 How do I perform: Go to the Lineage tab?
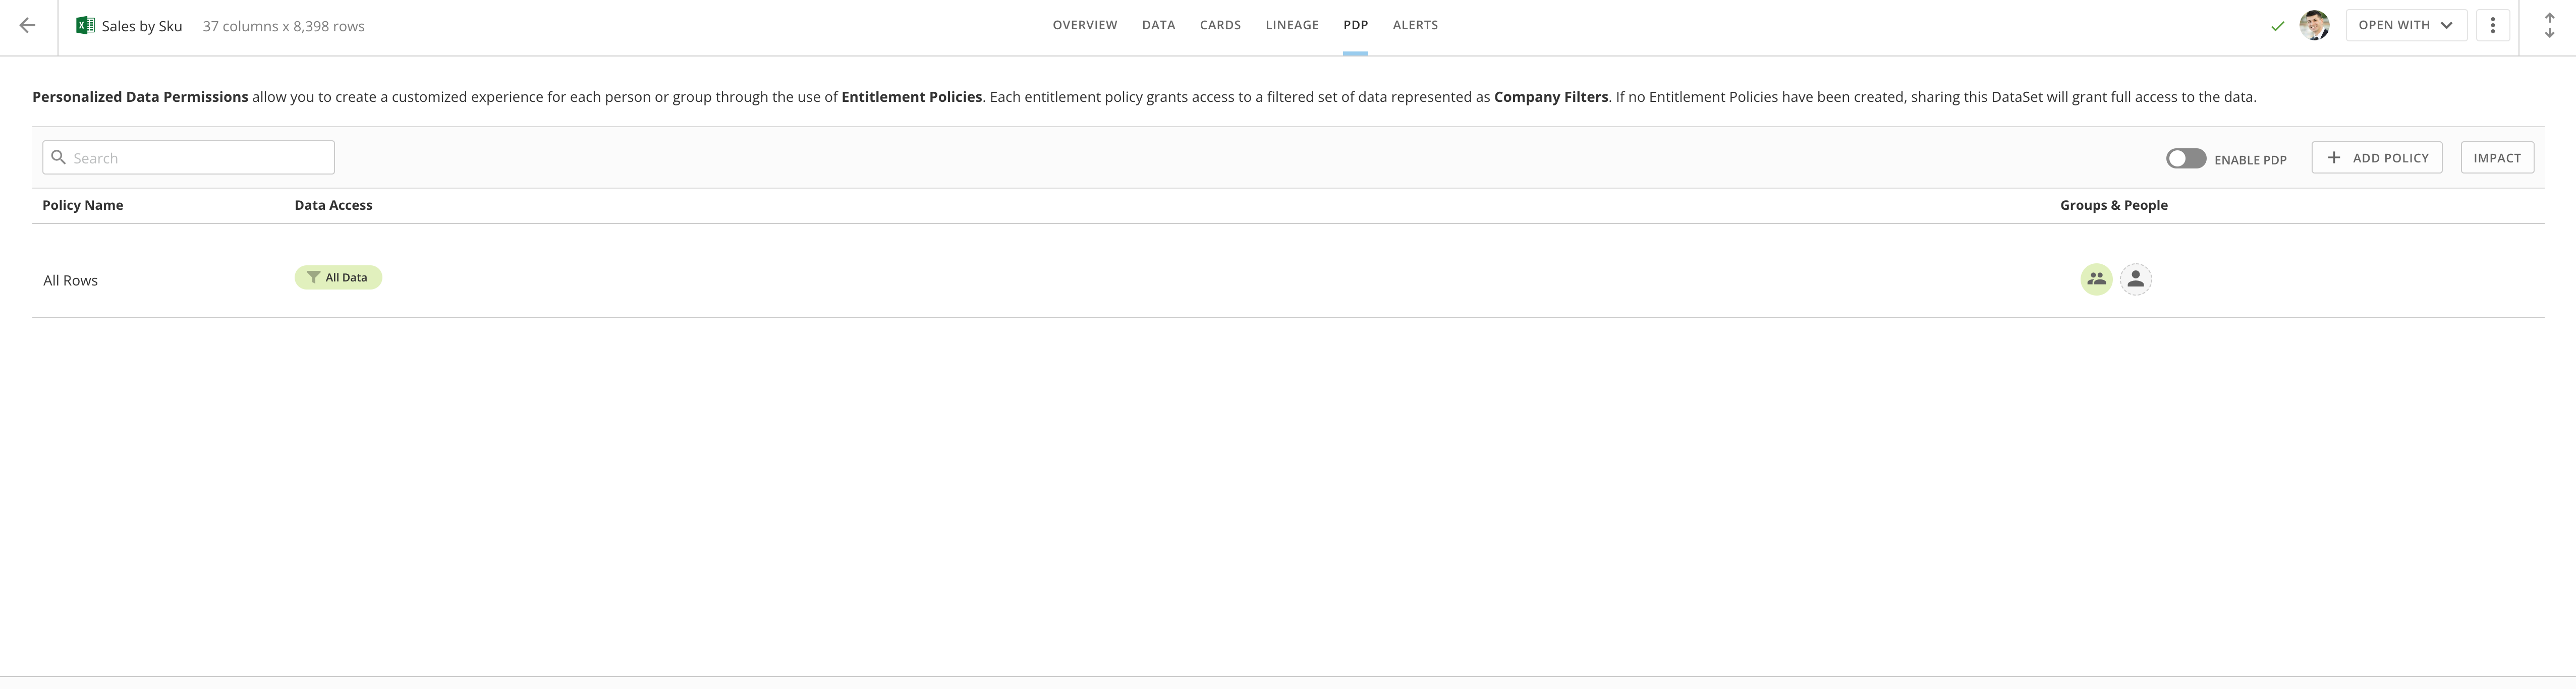coord(1291,25)
